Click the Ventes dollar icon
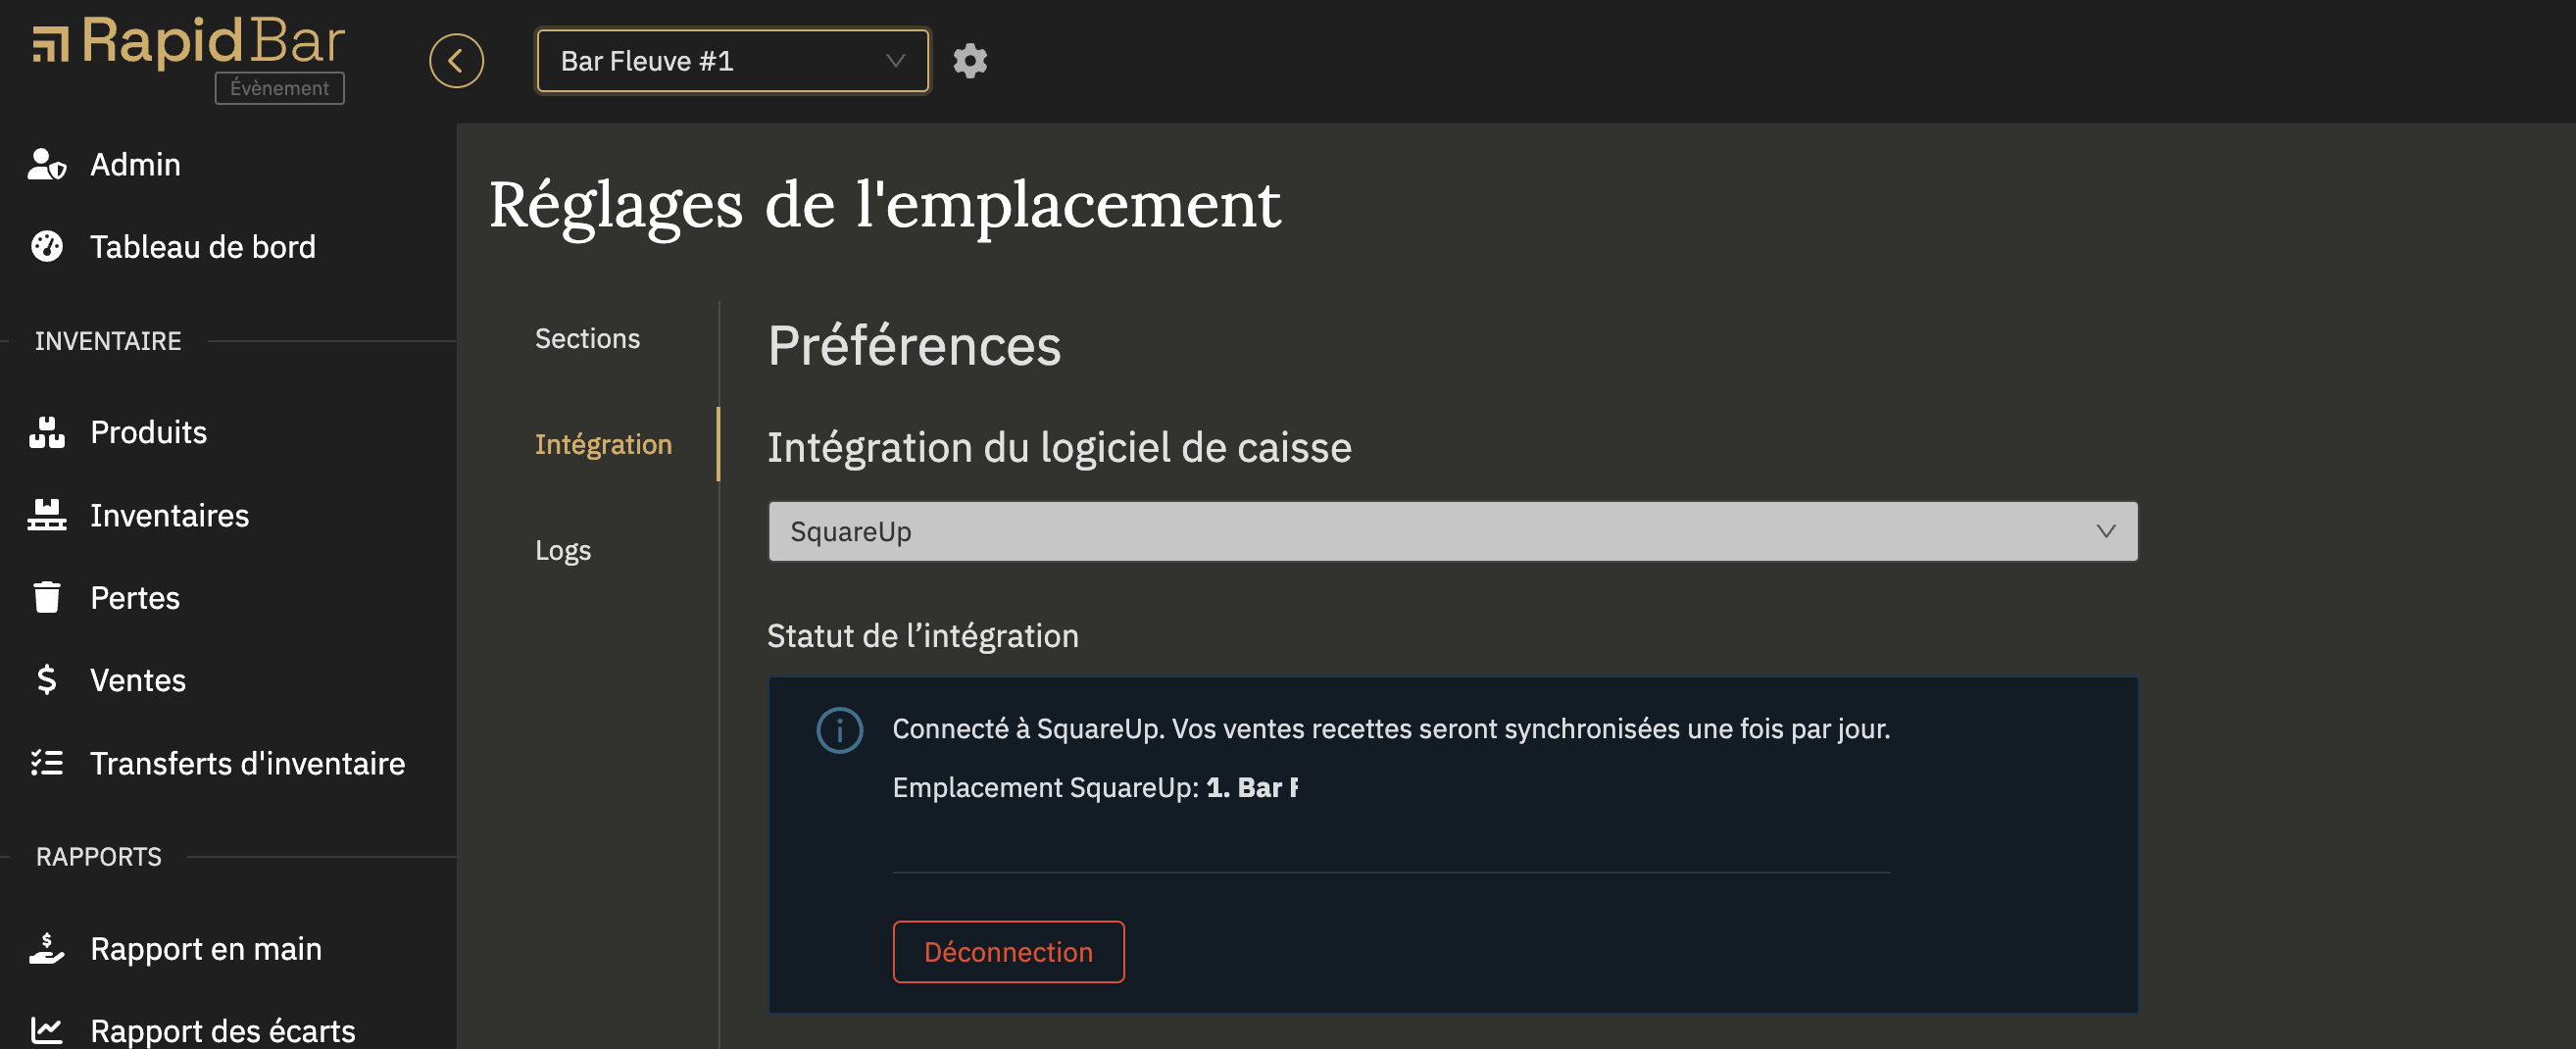Viewport: 2576px width, 1049px height. pyautogui.click(x=46, y=680)
